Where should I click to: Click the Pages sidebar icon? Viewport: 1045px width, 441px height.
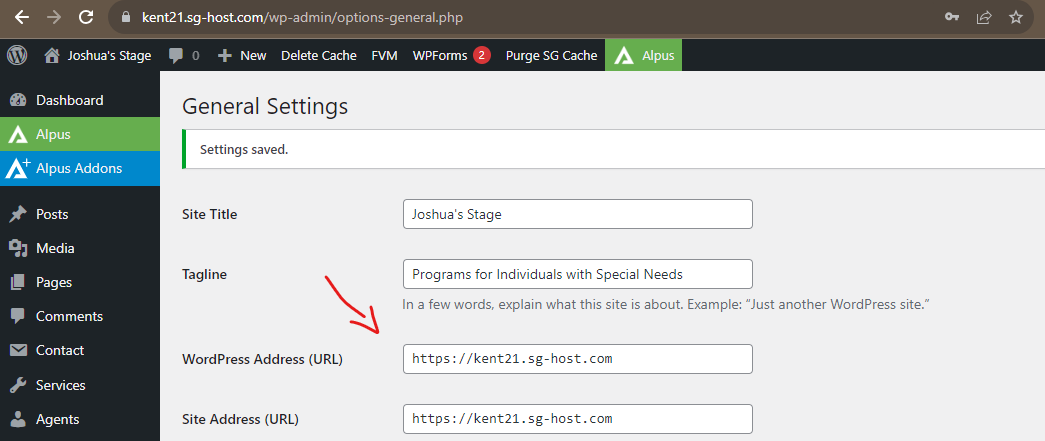[x=18, y=282]
